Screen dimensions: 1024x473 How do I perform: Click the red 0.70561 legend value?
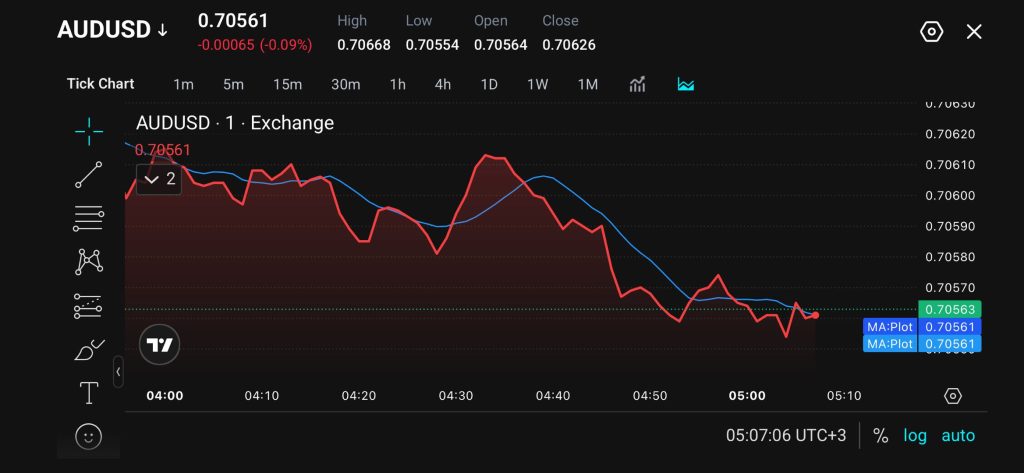(163, 150)
